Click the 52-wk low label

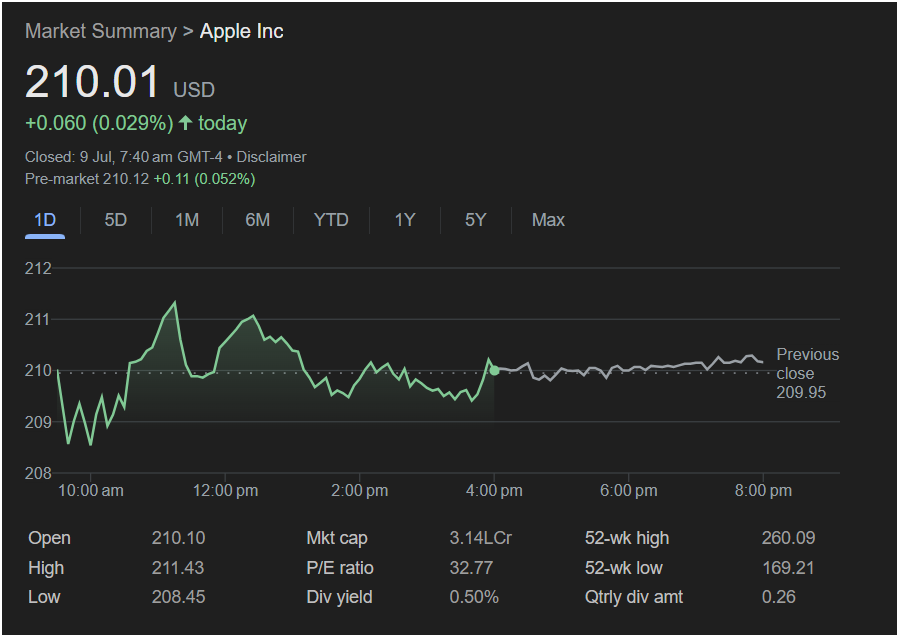click(x=623, y=568)
